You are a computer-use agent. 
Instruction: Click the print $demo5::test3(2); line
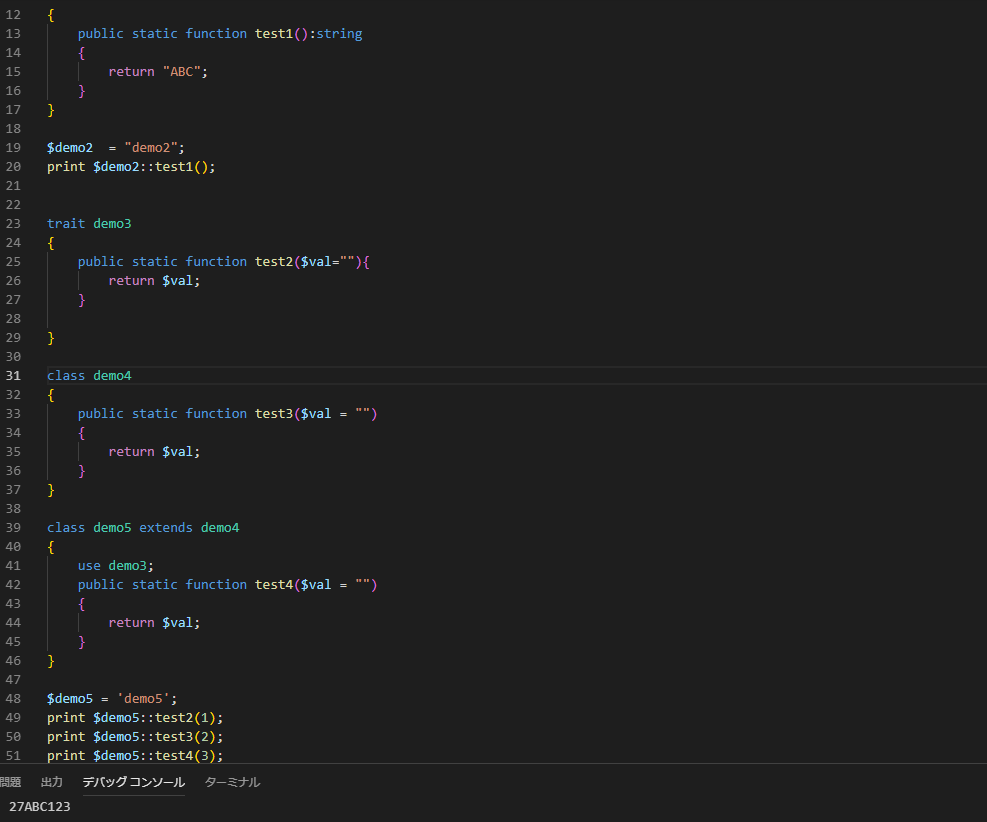[x=135, y=736]
